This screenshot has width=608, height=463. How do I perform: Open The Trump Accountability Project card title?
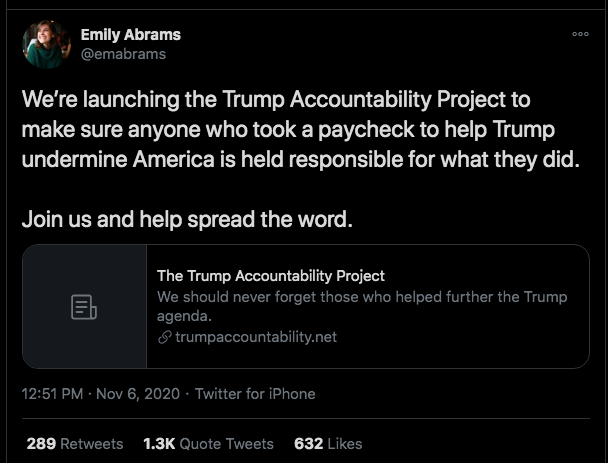click(x=271, y=276)
